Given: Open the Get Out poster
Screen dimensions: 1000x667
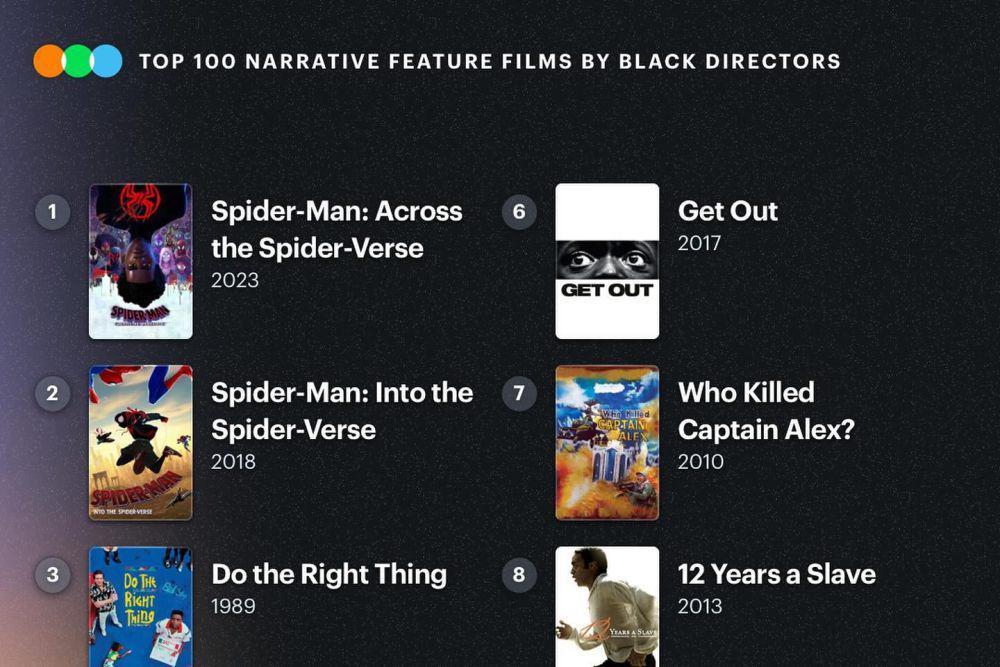Looking at the screenshot, I should tap(607, 261).
